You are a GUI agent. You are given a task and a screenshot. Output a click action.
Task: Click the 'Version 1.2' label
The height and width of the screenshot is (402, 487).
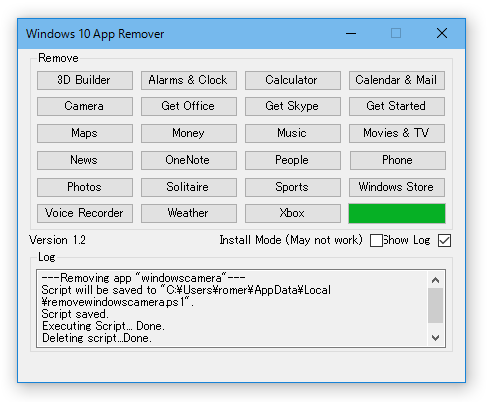click(57, 240)
